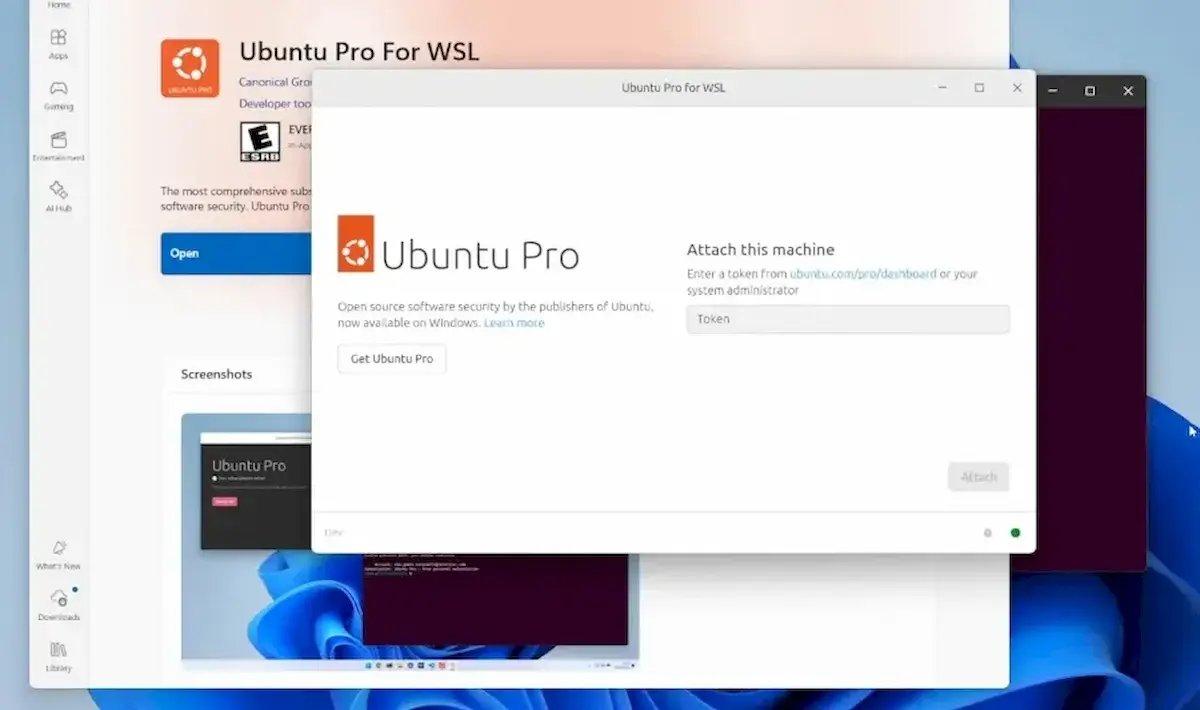Click the Screenshots section heading
This screenshot has width=1200, height=710.
click(x=216, y=374)
